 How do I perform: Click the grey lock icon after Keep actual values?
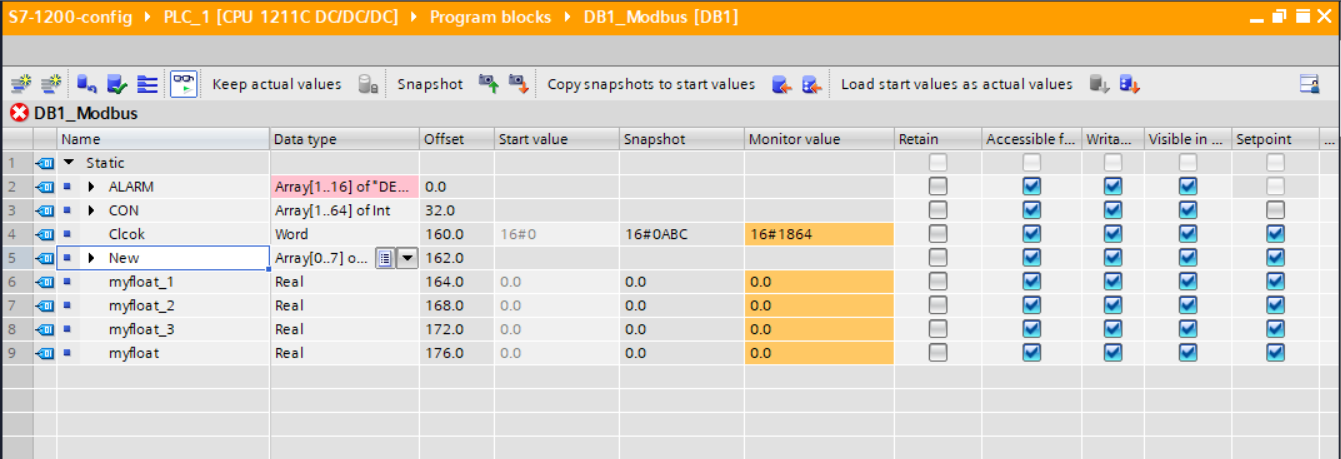tap(368, 84)
